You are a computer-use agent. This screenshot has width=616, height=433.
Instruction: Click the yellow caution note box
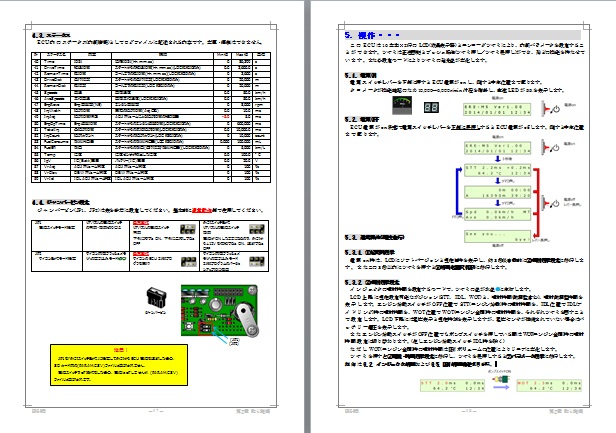[119, 365]
